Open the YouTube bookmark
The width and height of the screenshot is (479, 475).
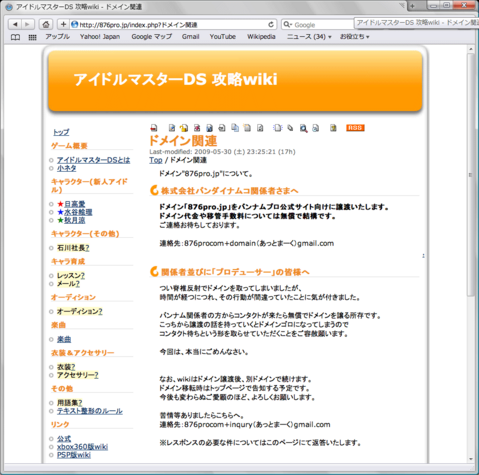pyautogui.click(x=223, y=37)
